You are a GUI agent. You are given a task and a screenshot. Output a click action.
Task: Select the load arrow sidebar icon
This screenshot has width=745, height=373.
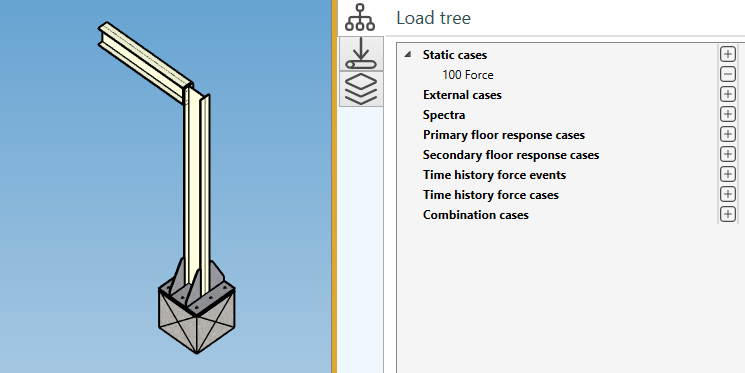pyautogui.click(x=361, y=54)
